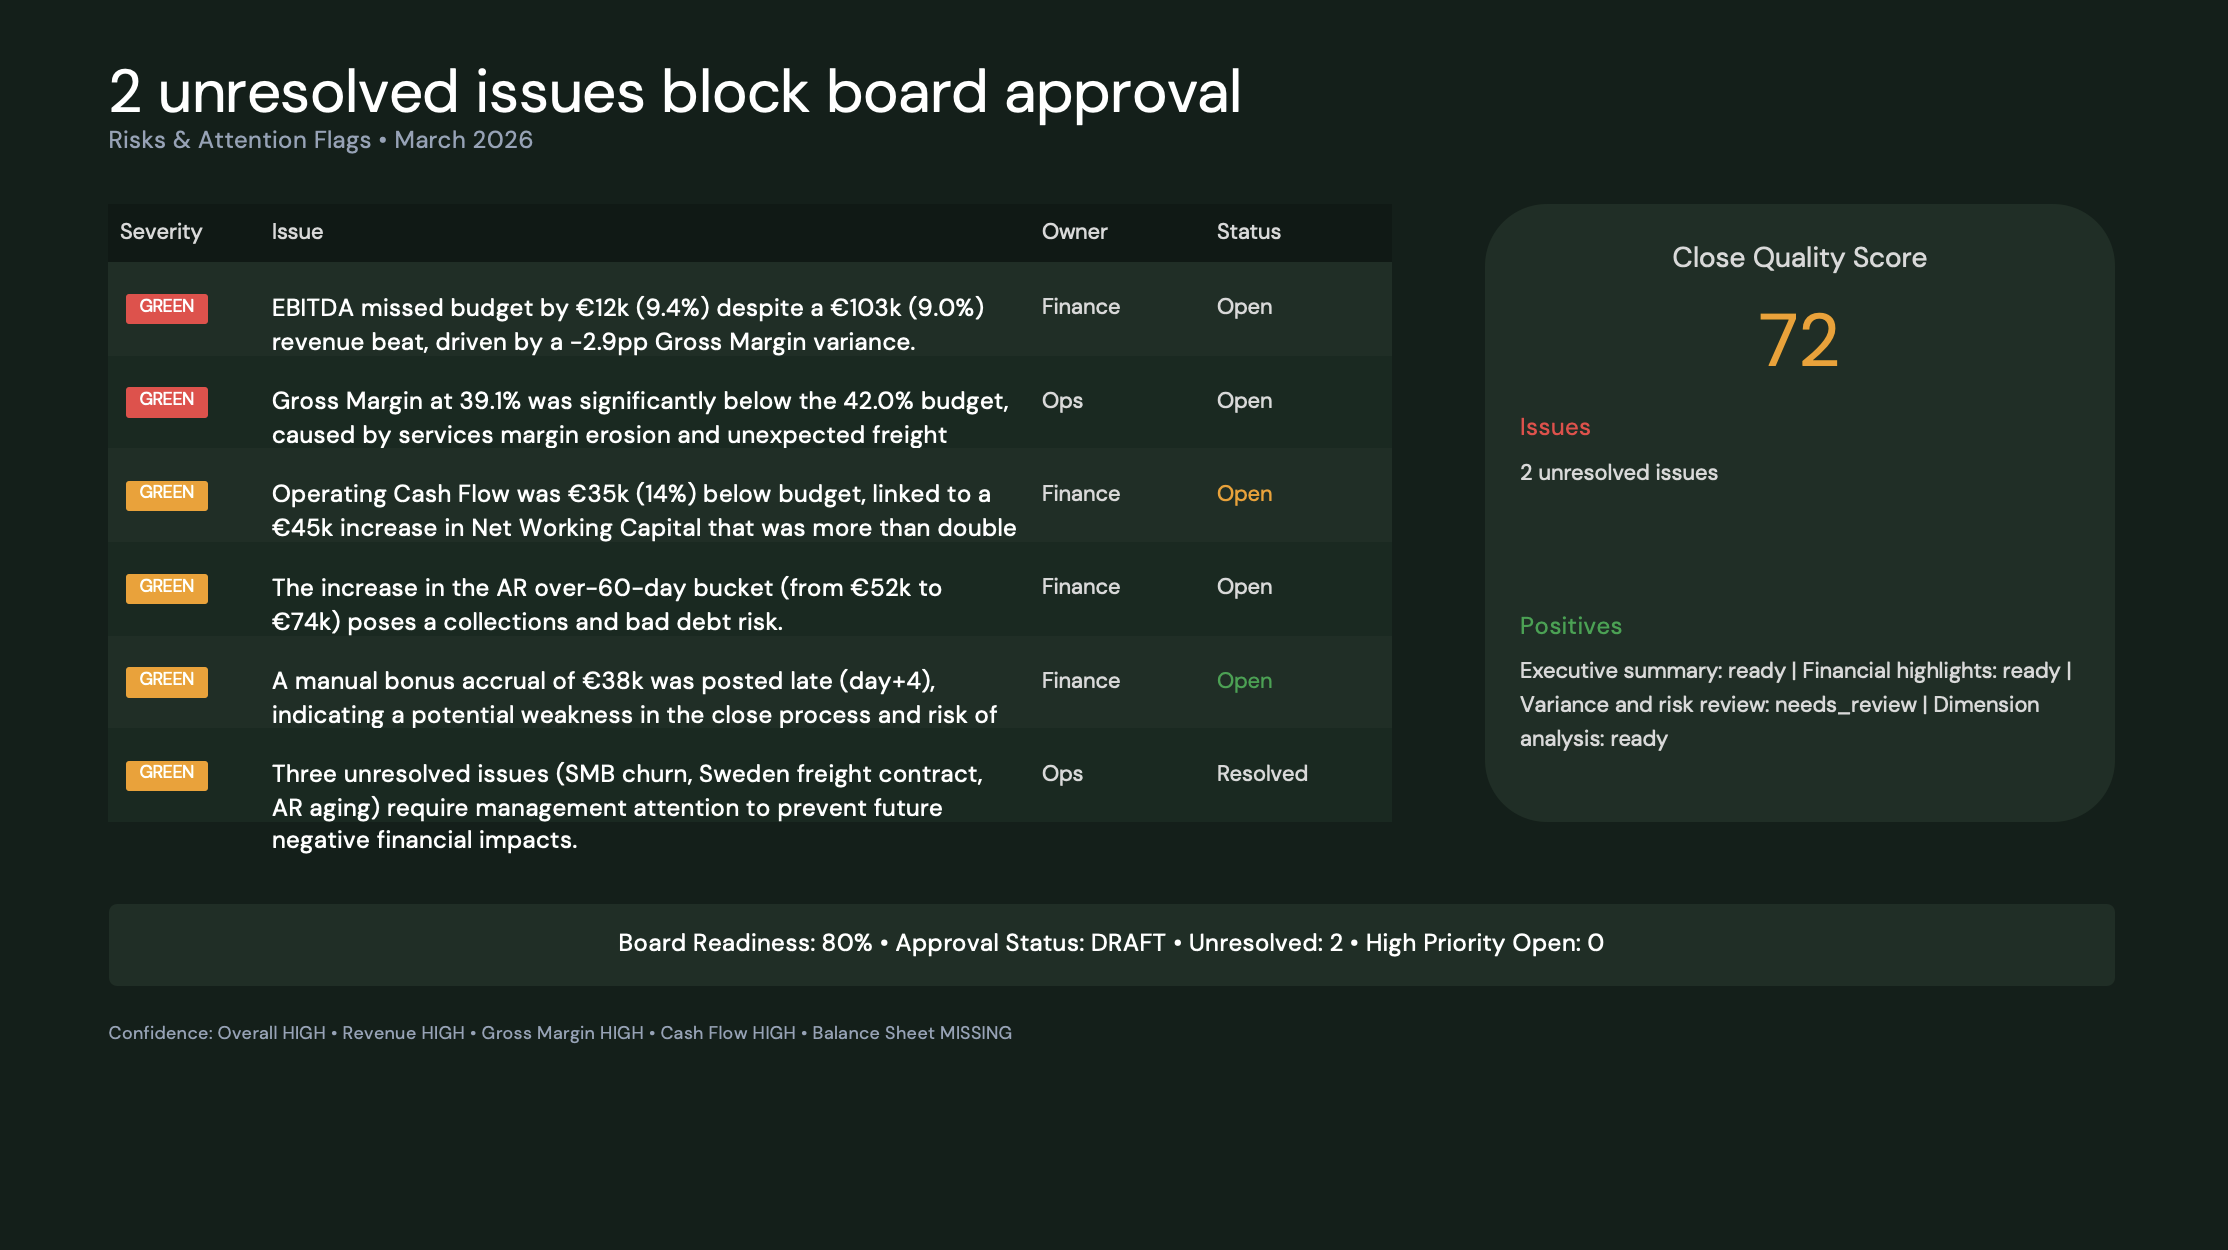Click Ops owner on the Gross Margin row
The height and width of the screenshot is (1250, 2228).
pos(1062,401)
